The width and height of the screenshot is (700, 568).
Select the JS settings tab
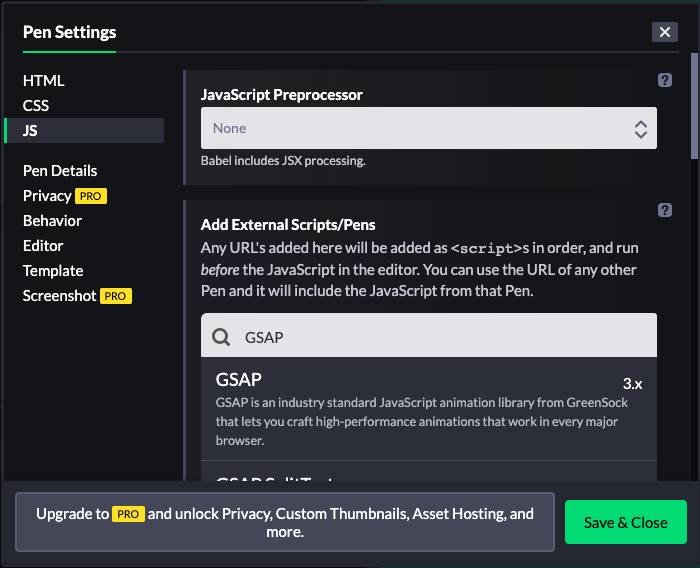click(x=32, y=130)
